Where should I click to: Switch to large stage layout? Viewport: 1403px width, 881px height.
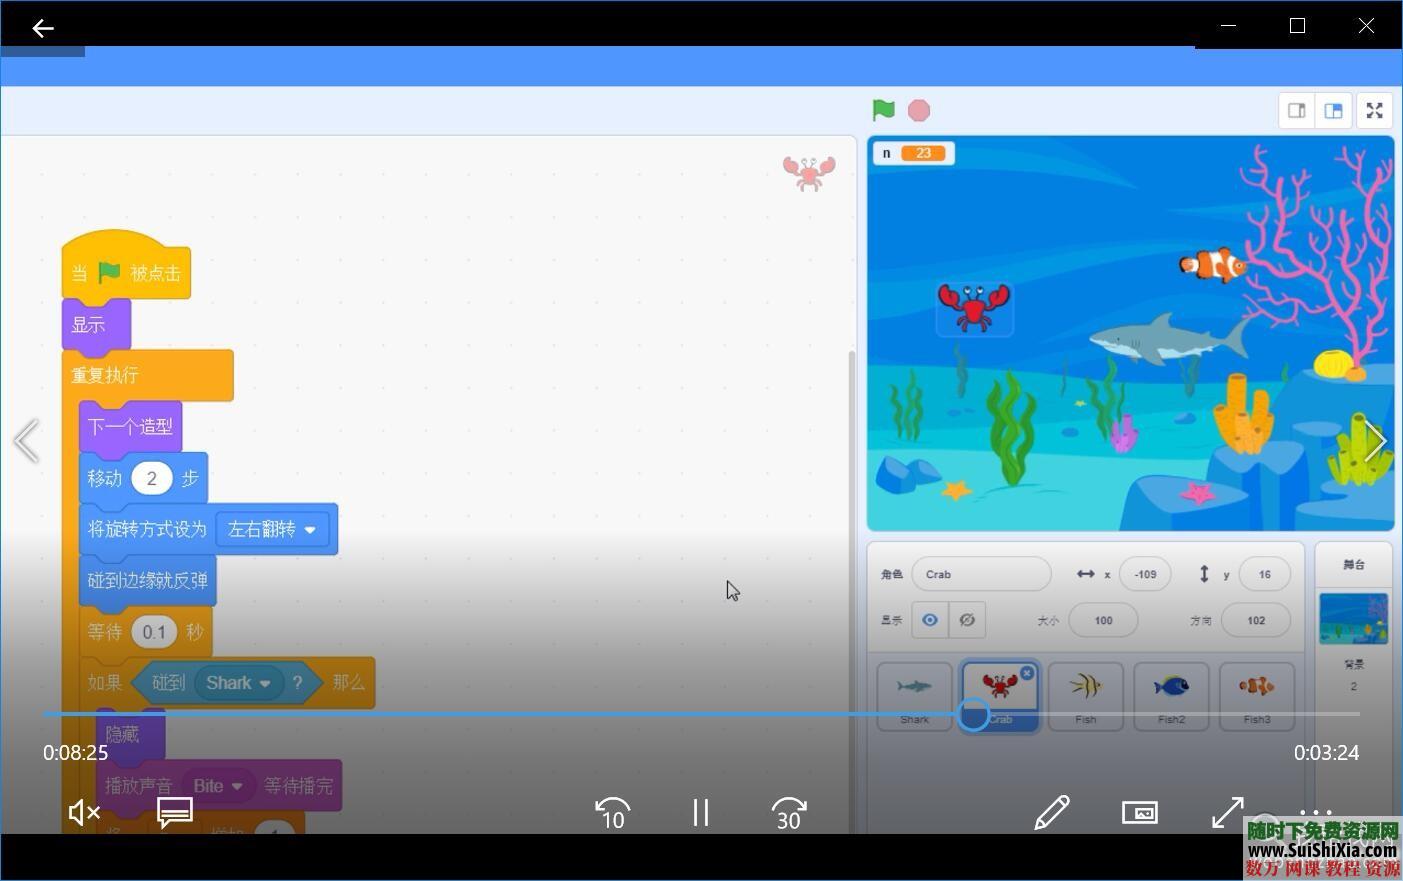1334,111
